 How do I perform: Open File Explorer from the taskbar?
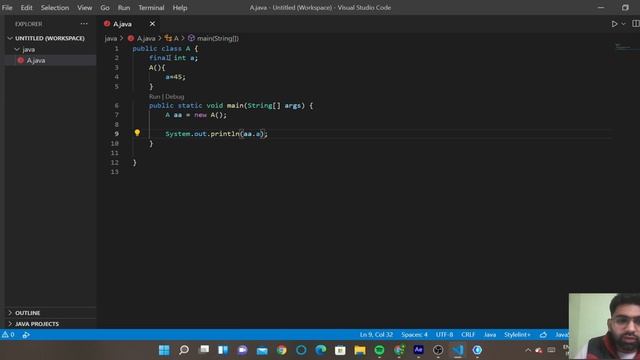click(360, 350)
